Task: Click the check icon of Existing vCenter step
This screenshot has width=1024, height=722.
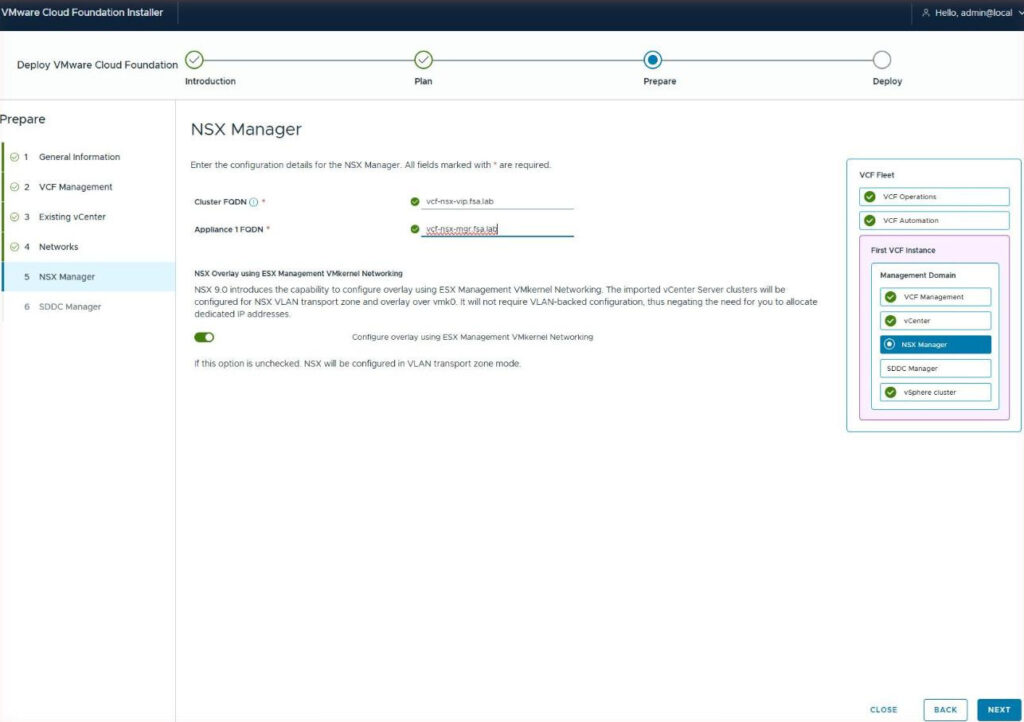Action: (14, 217)
